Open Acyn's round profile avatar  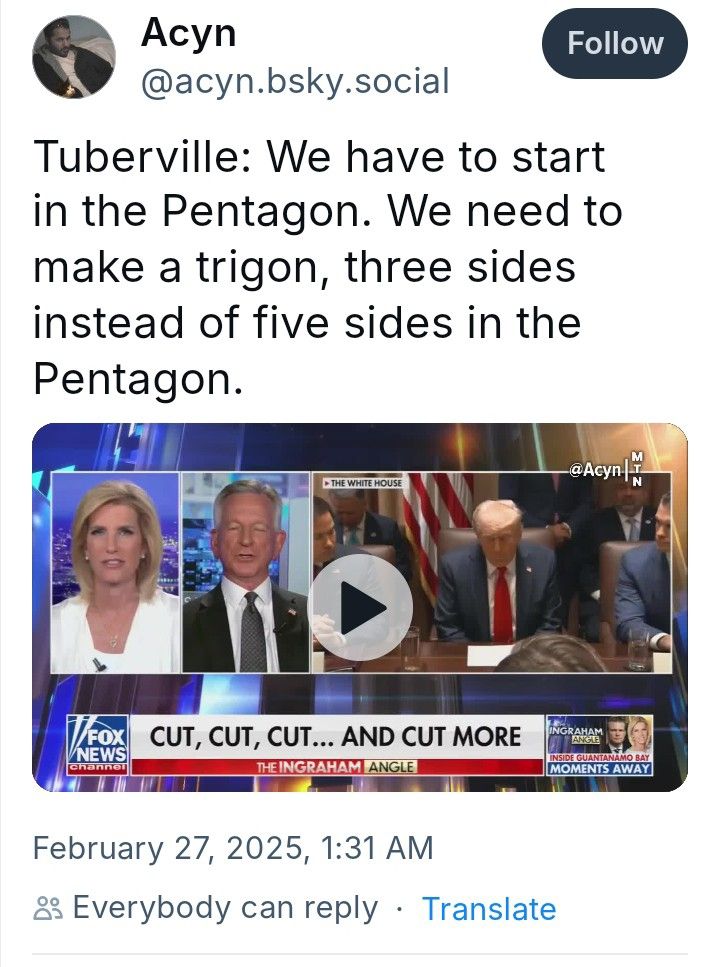click(x=73, y=57)
